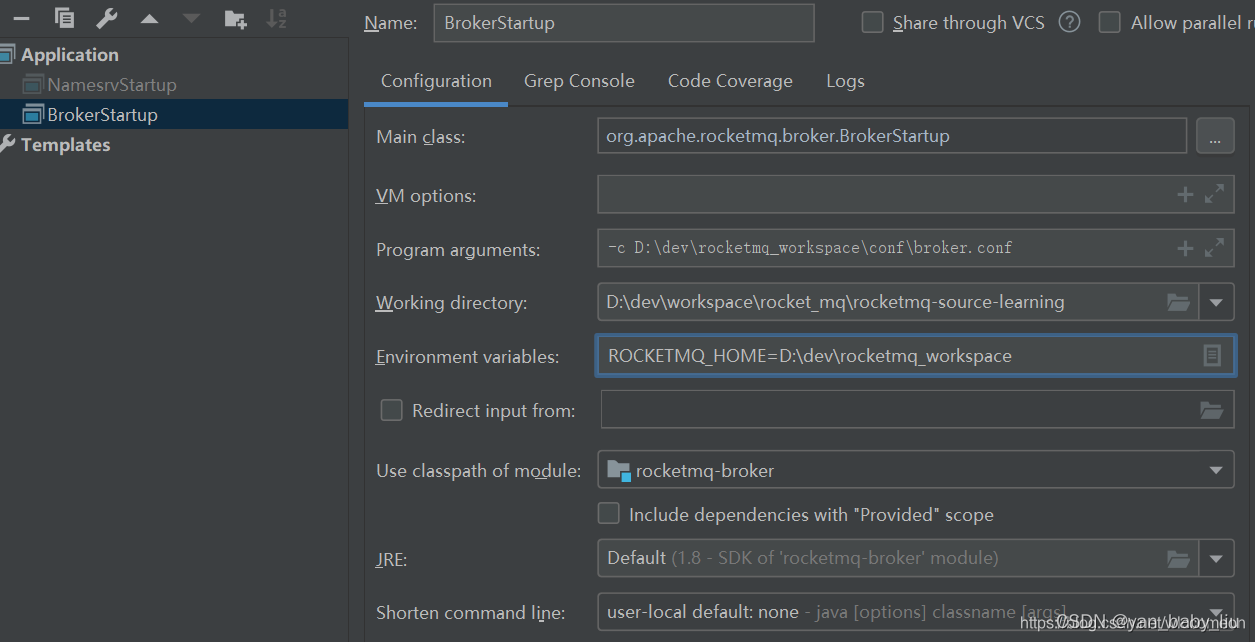This screenshot has height=642, width=1255.
Task: Move configuration down with arrow icon
Action: point(191,18)
